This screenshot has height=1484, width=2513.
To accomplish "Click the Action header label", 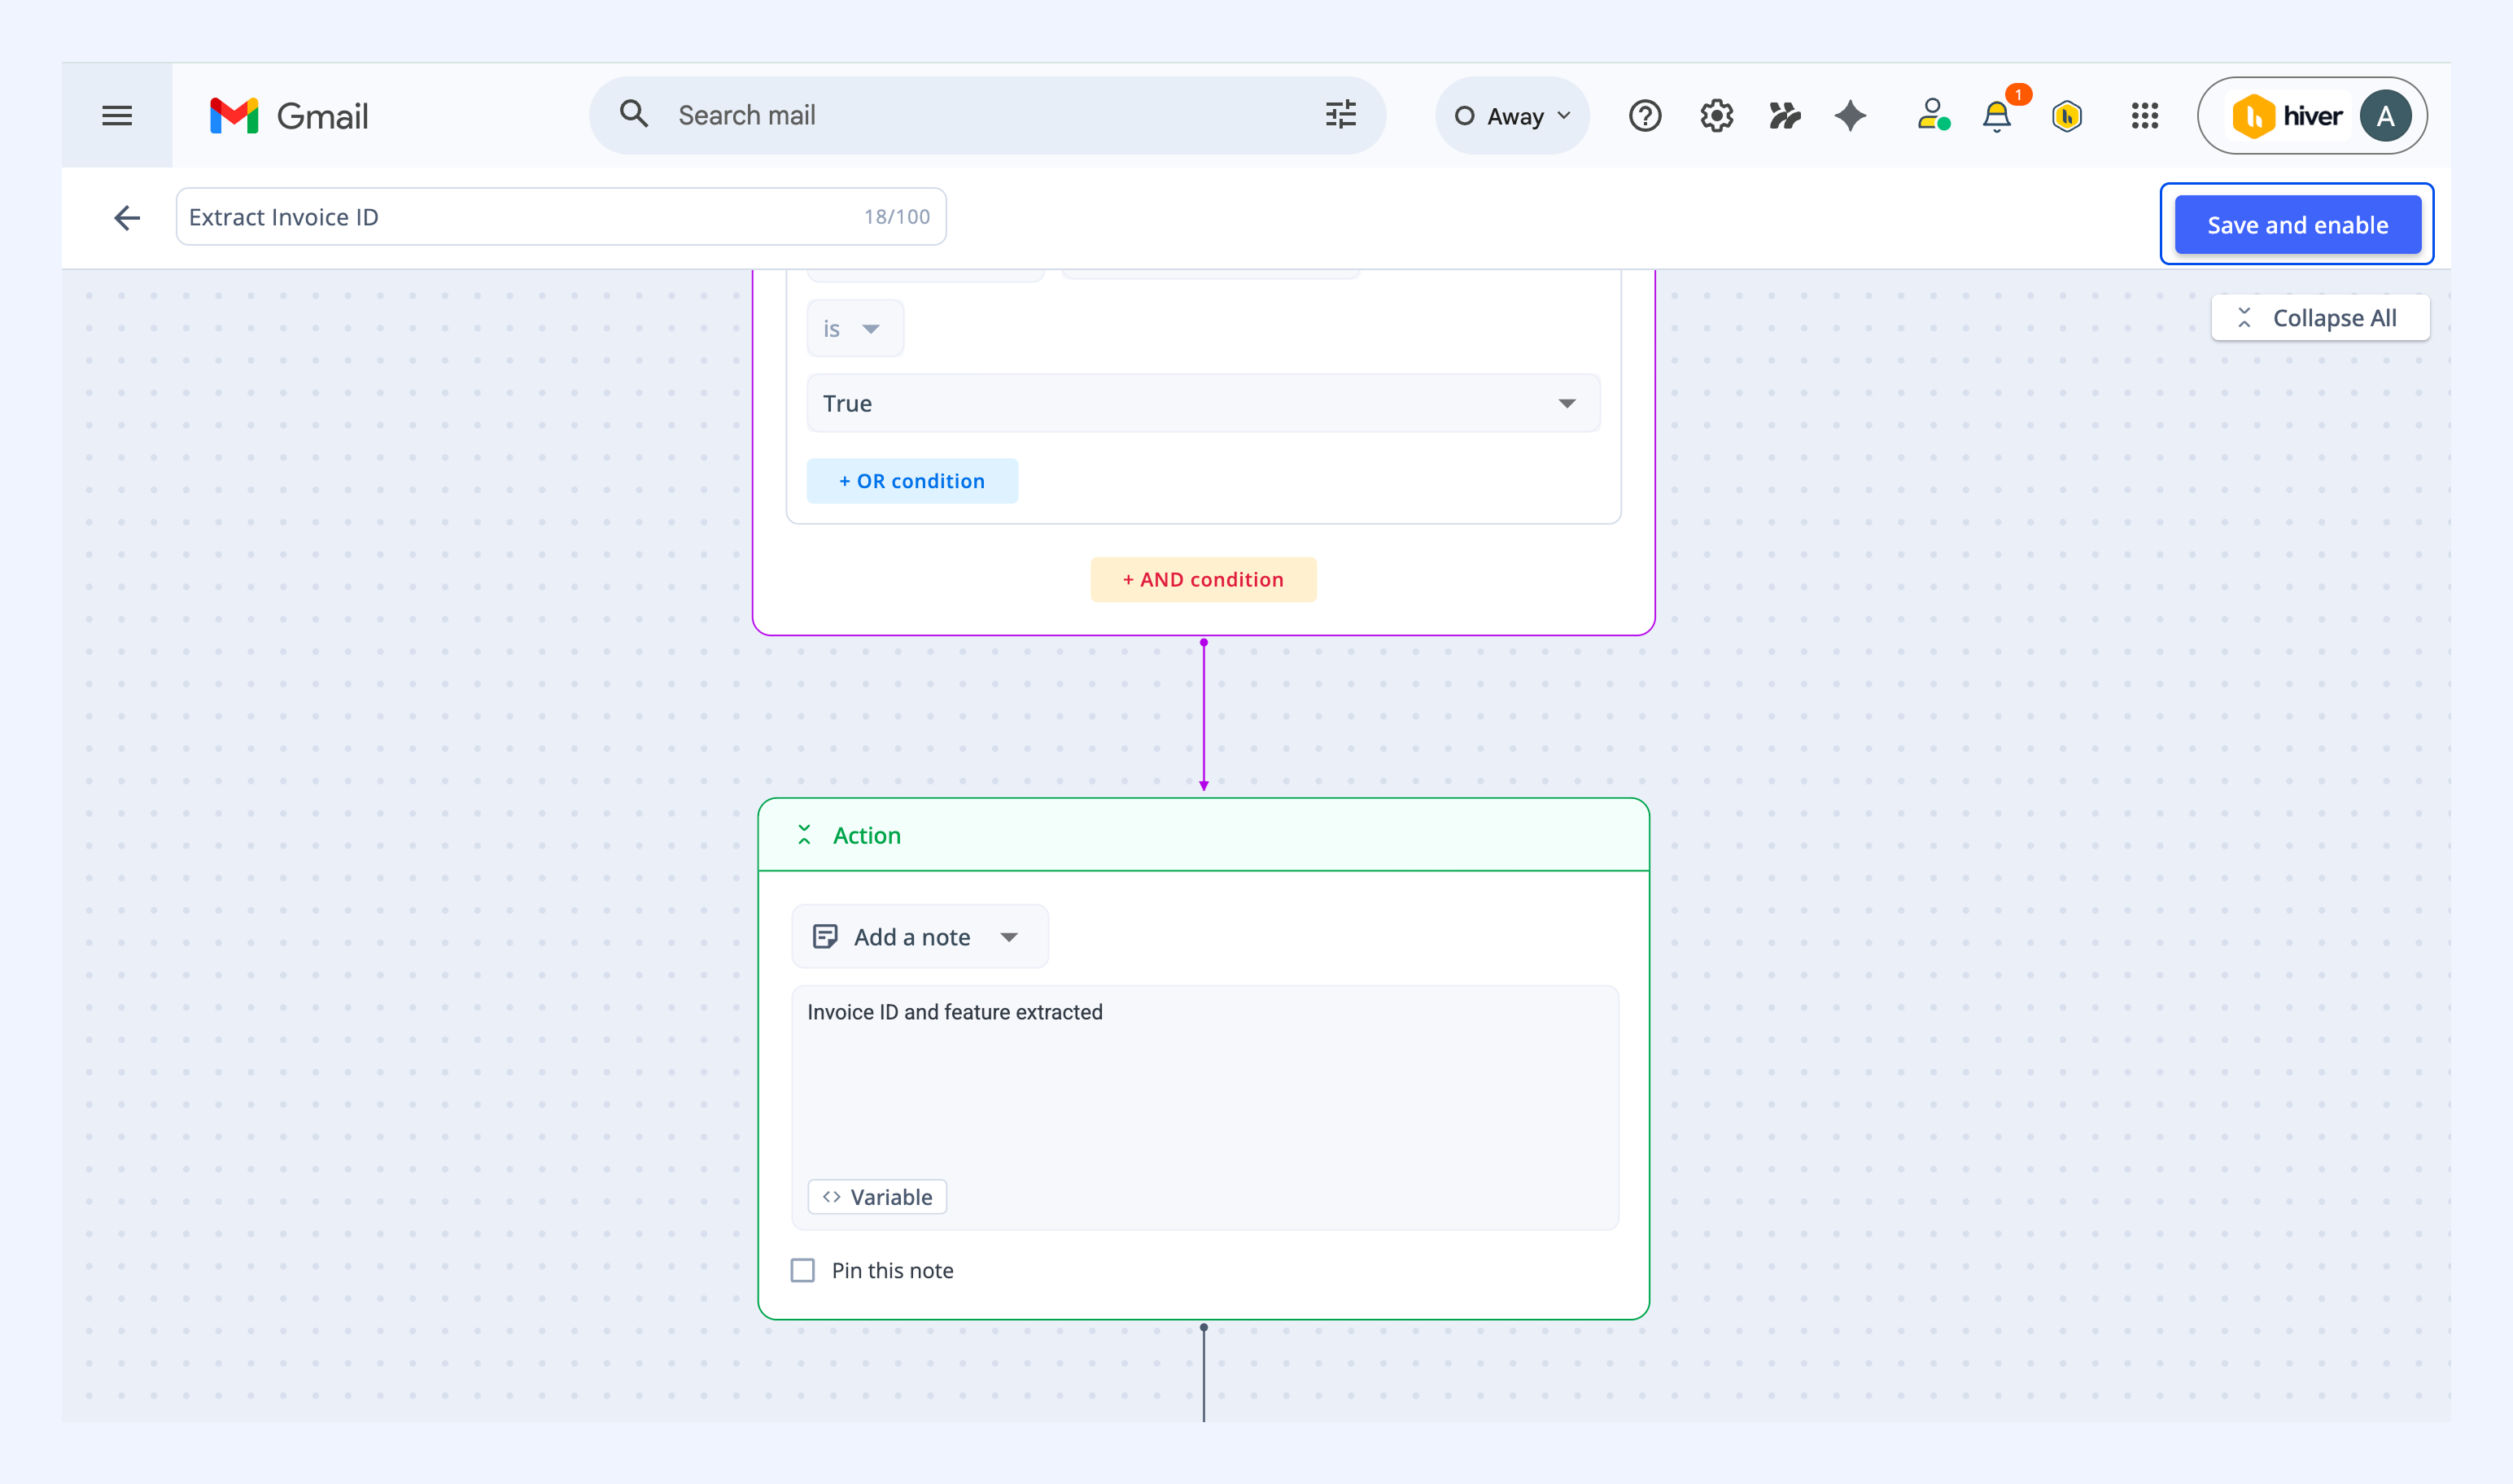I will pyautogui.click(x=867, y=836).
